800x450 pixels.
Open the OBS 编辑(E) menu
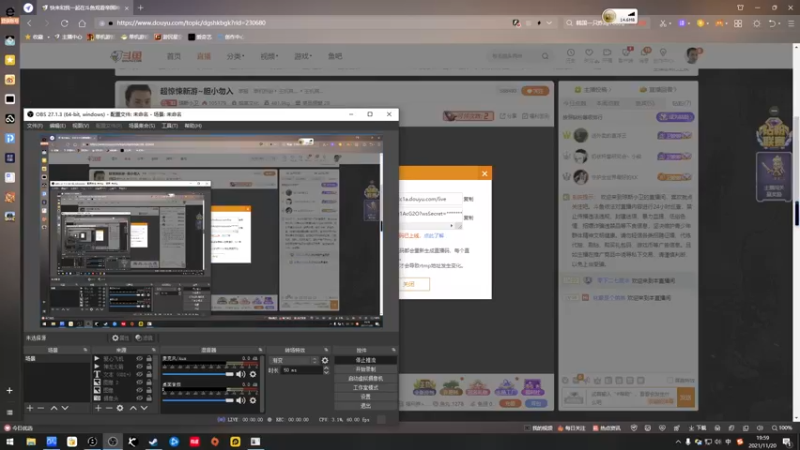coord(58,126)
